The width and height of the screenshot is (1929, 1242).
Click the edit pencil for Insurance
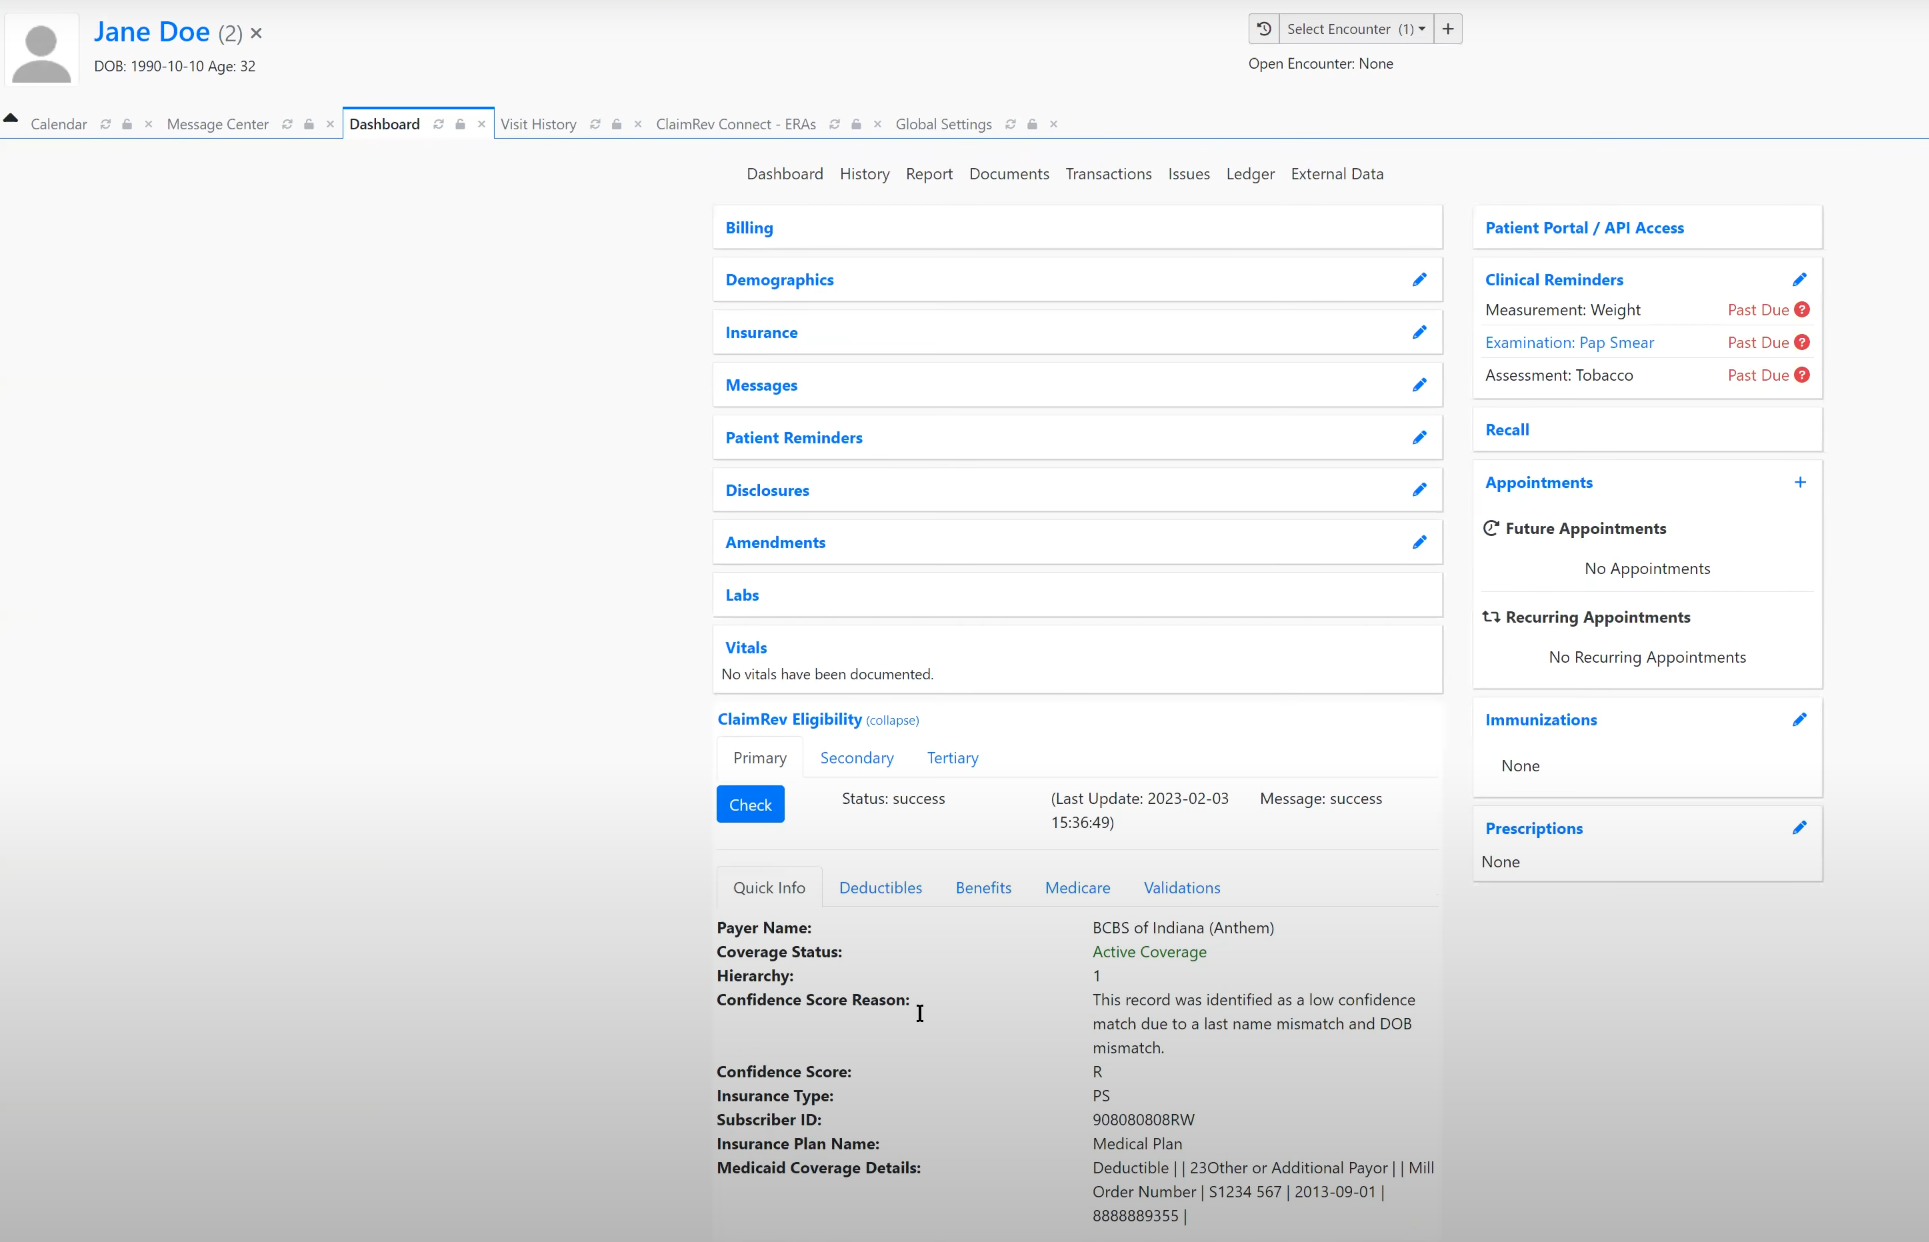tap(1420, 332)
